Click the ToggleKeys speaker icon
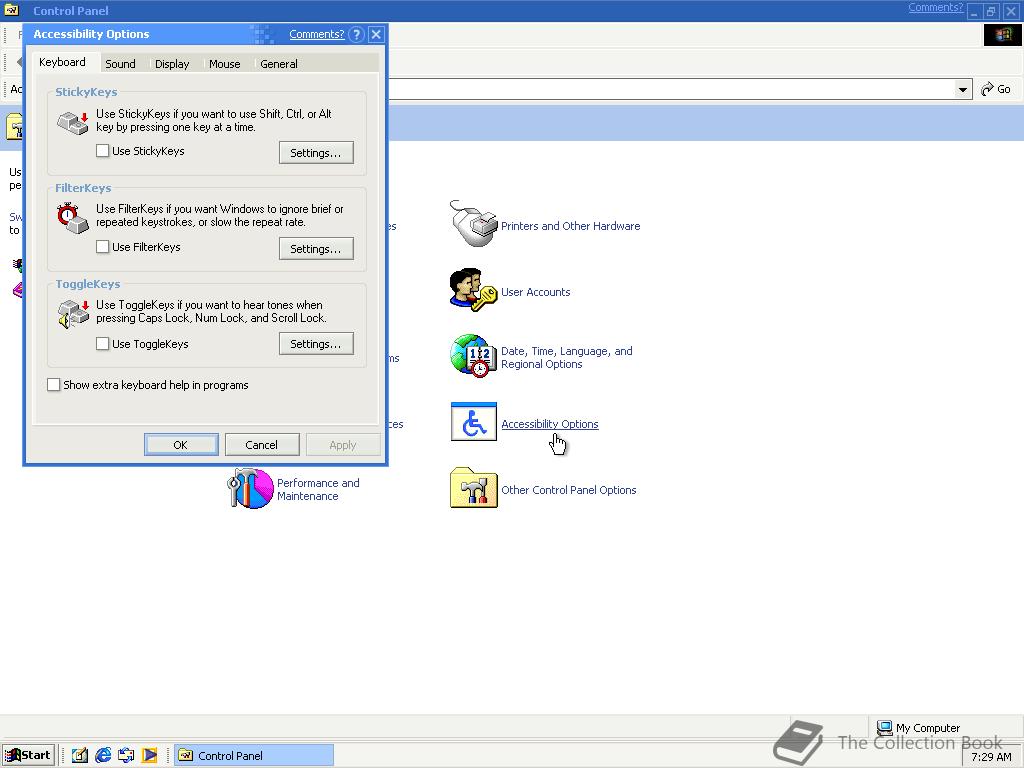 [x=72, y=314]
